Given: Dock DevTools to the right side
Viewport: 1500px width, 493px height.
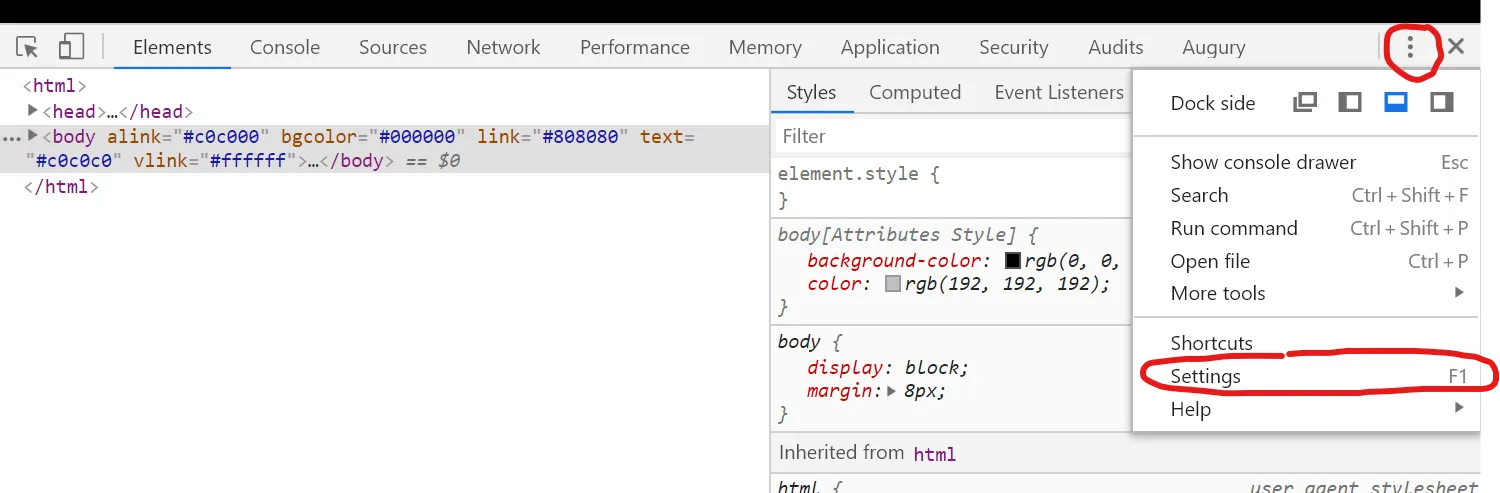Looking at the screenshot, I should click(1441, 102).
